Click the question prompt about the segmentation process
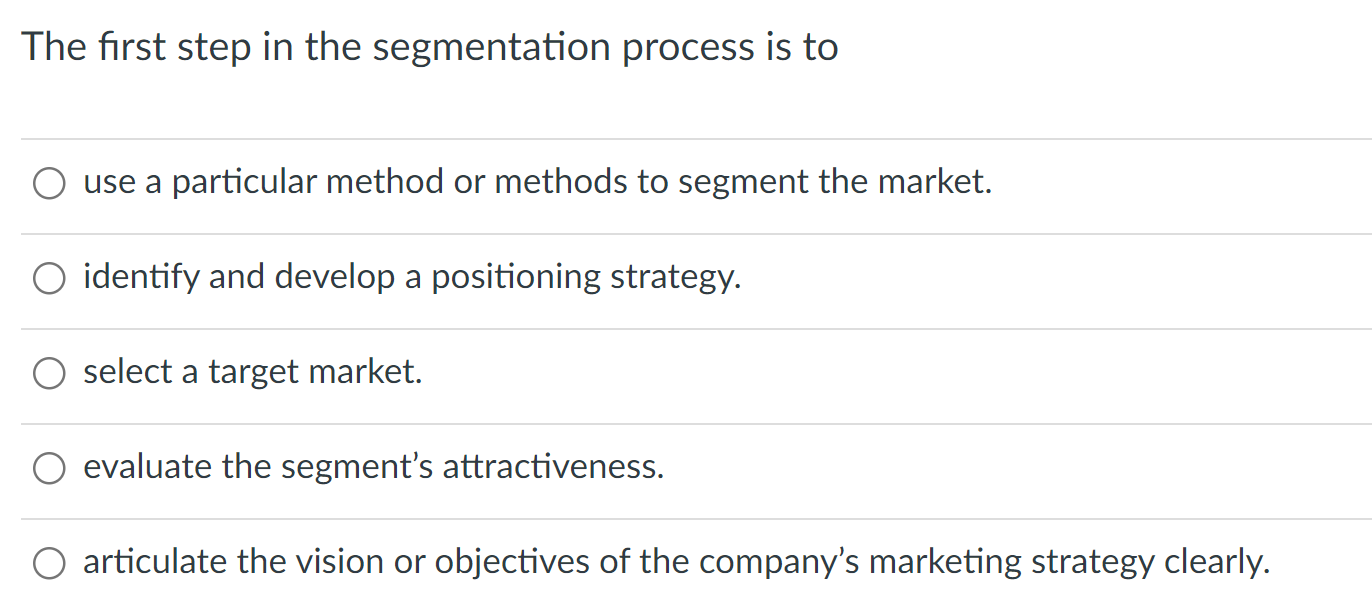 pos(431,46)
